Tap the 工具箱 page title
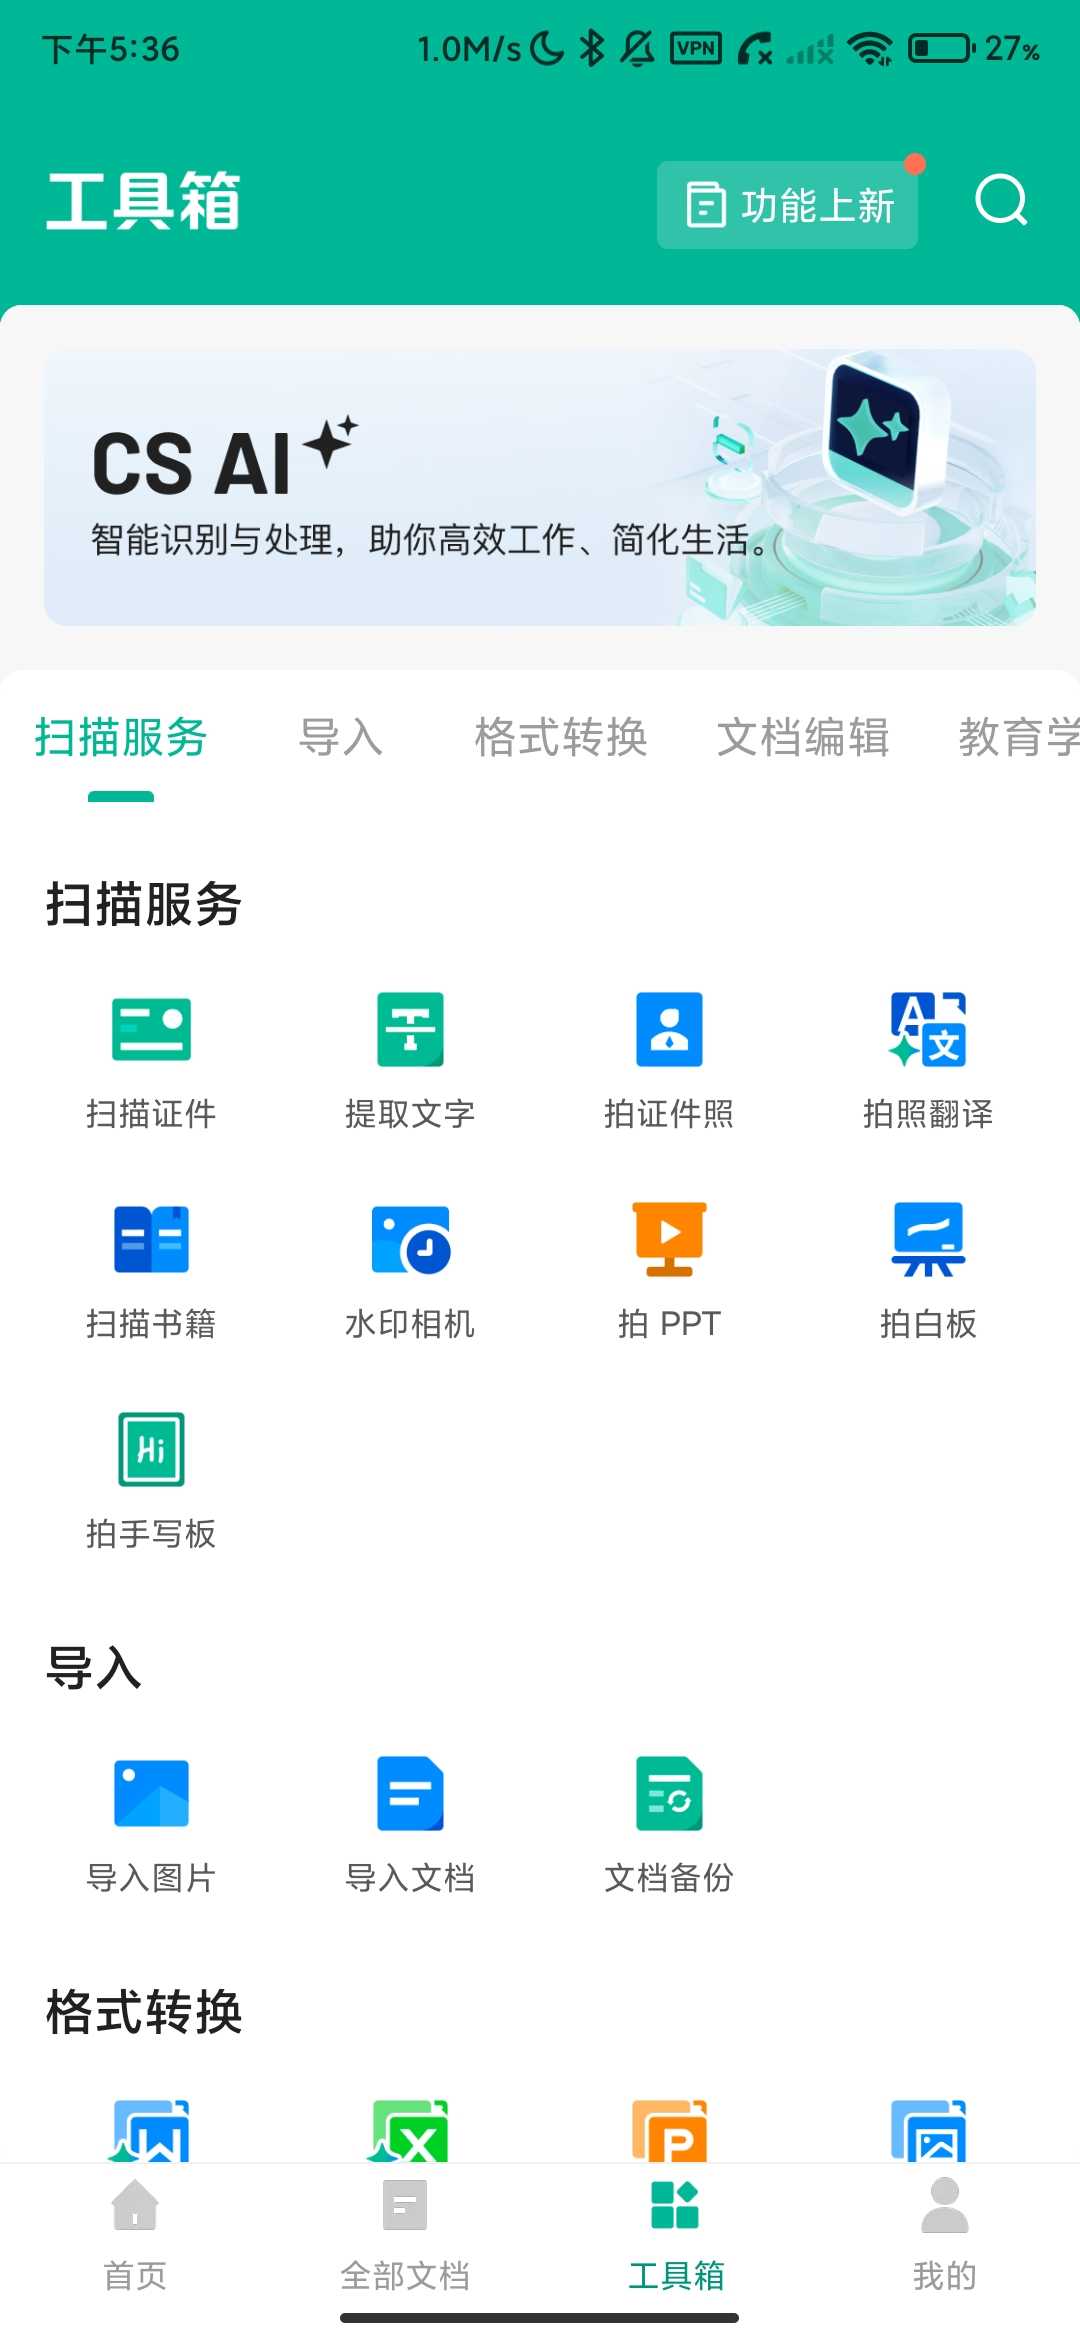Screen dimensions: 1080x2340 point(144,201)
